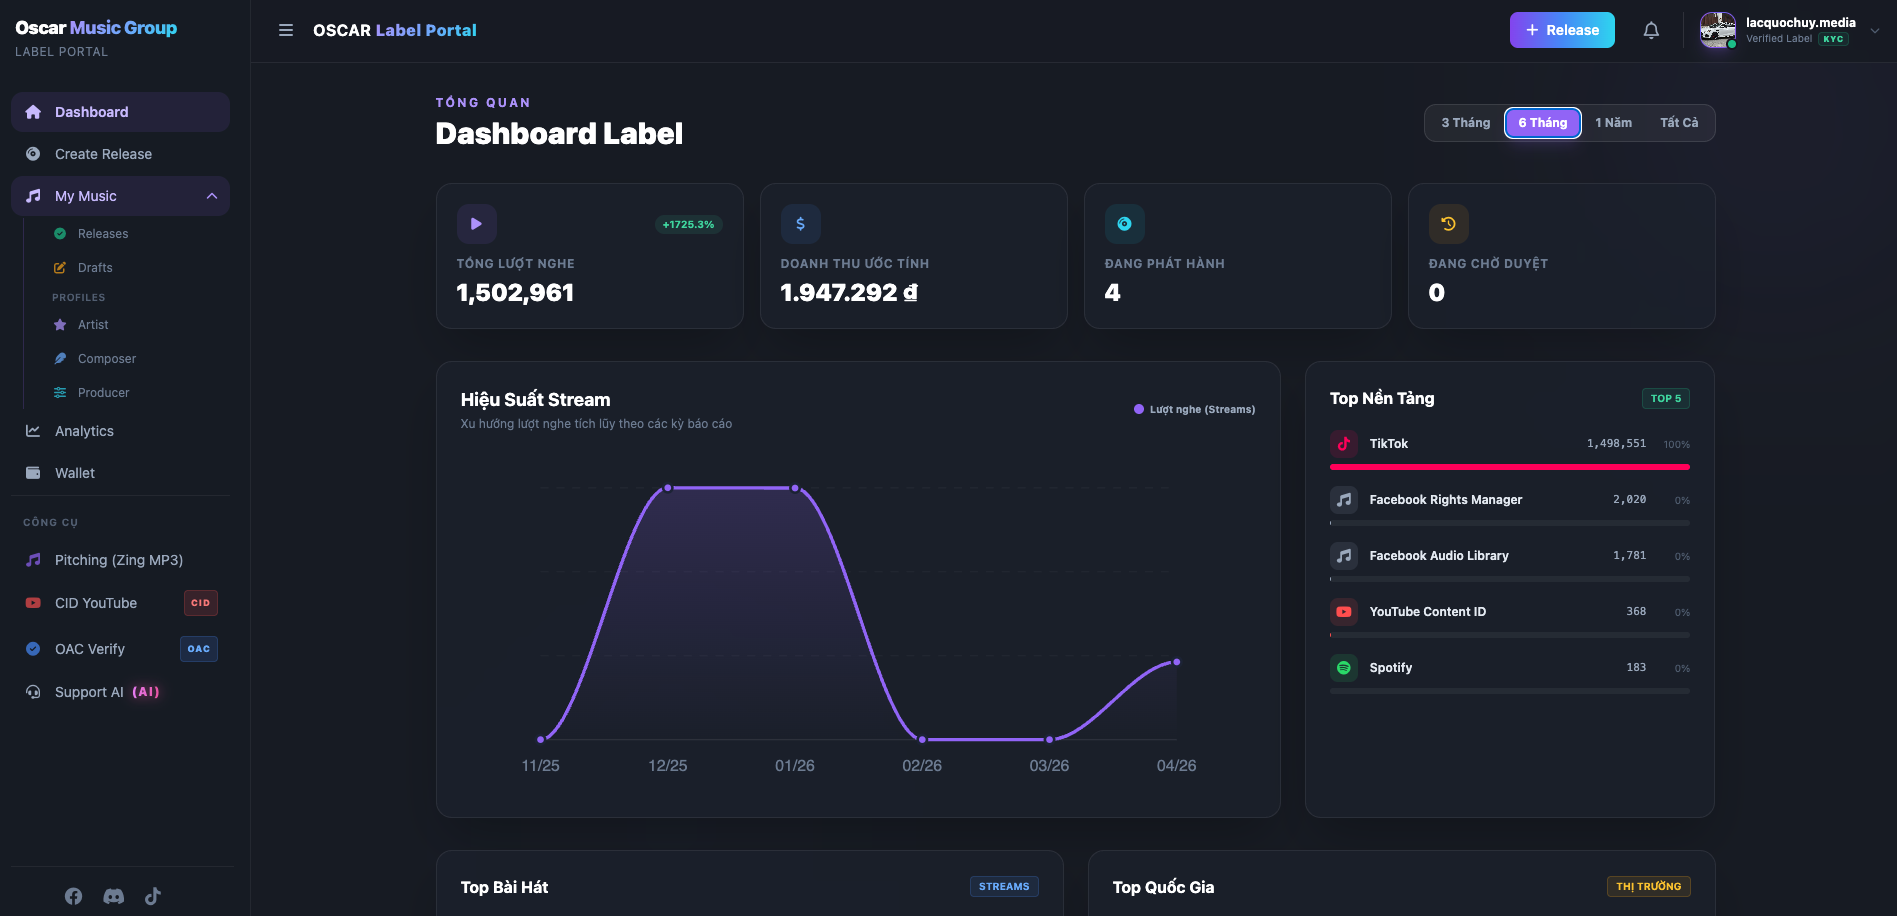Click the My Music note icon
The width and height of the screenshot is (1897, 916).
pyautogui.click(x=33, y=196)
